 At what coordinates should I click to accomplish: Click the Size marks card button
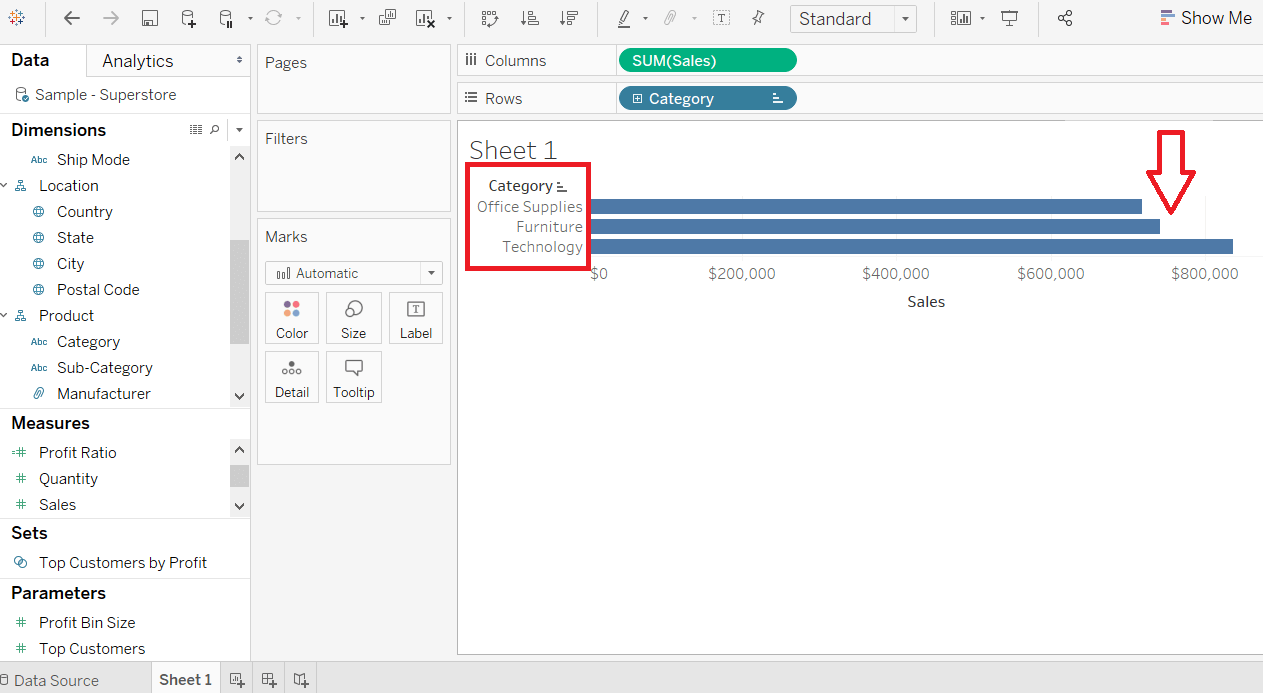point(353,318)
